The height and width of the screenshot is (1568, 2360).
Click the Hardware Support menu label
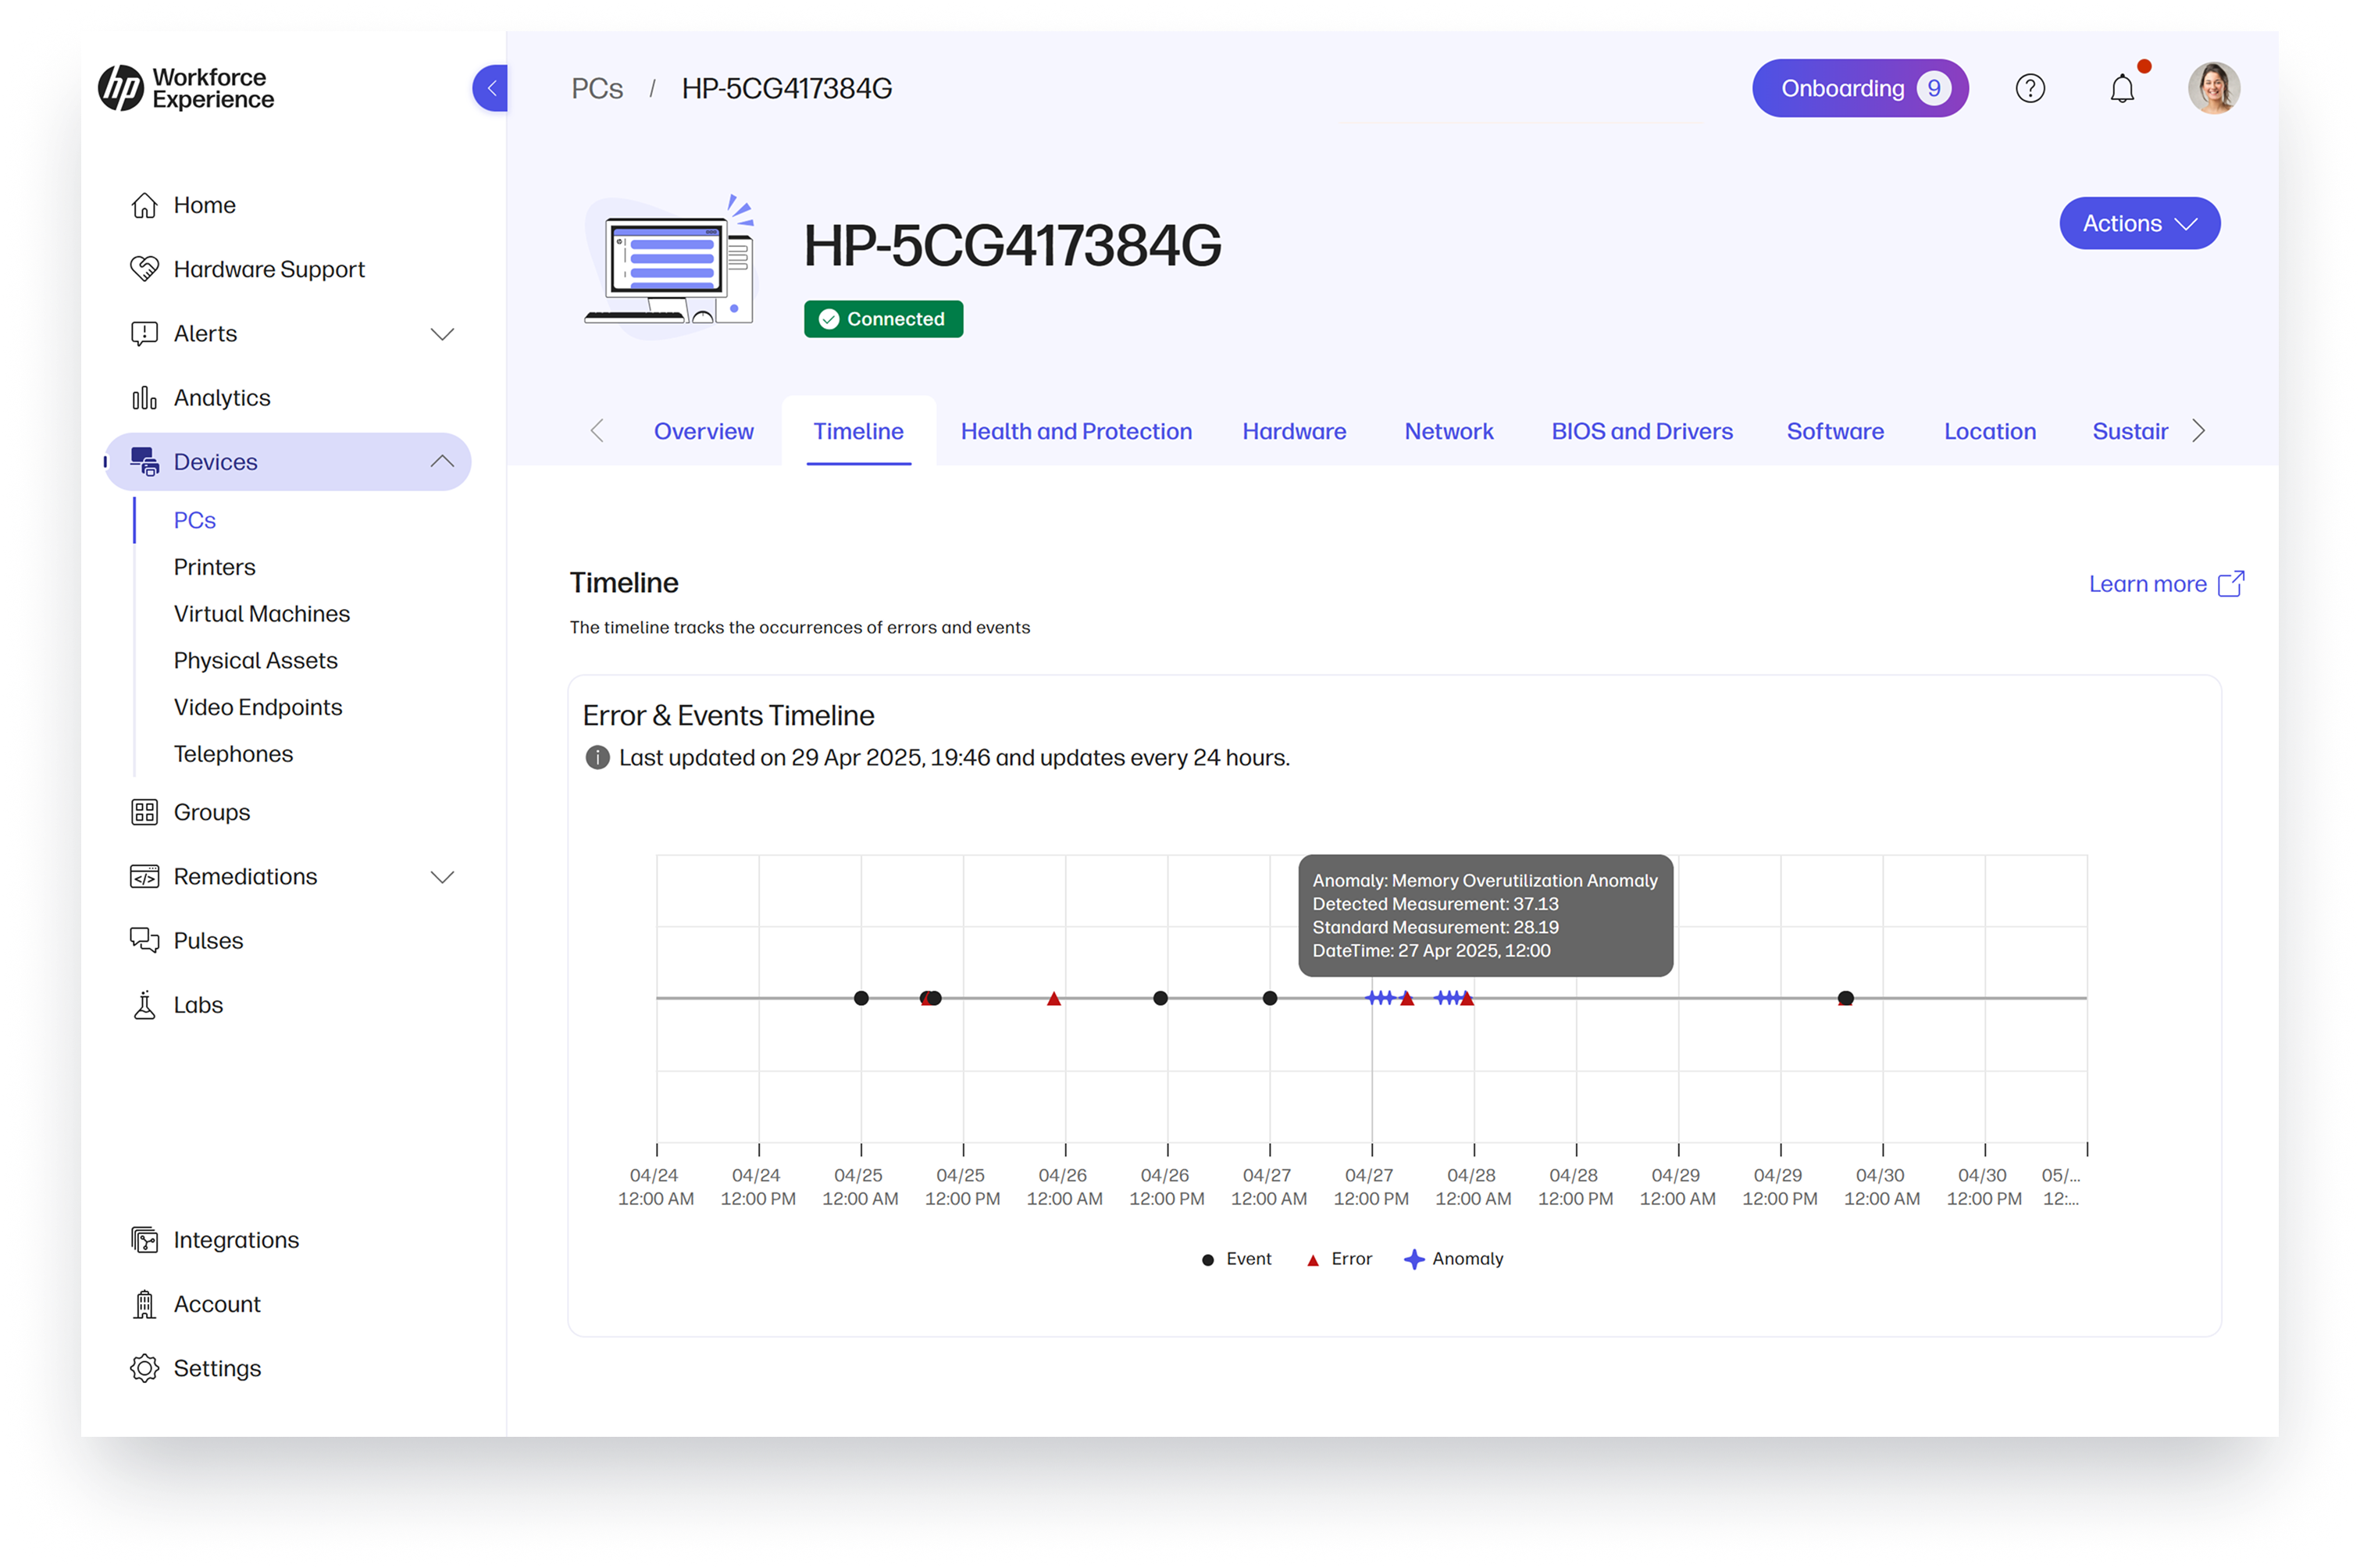269,269
